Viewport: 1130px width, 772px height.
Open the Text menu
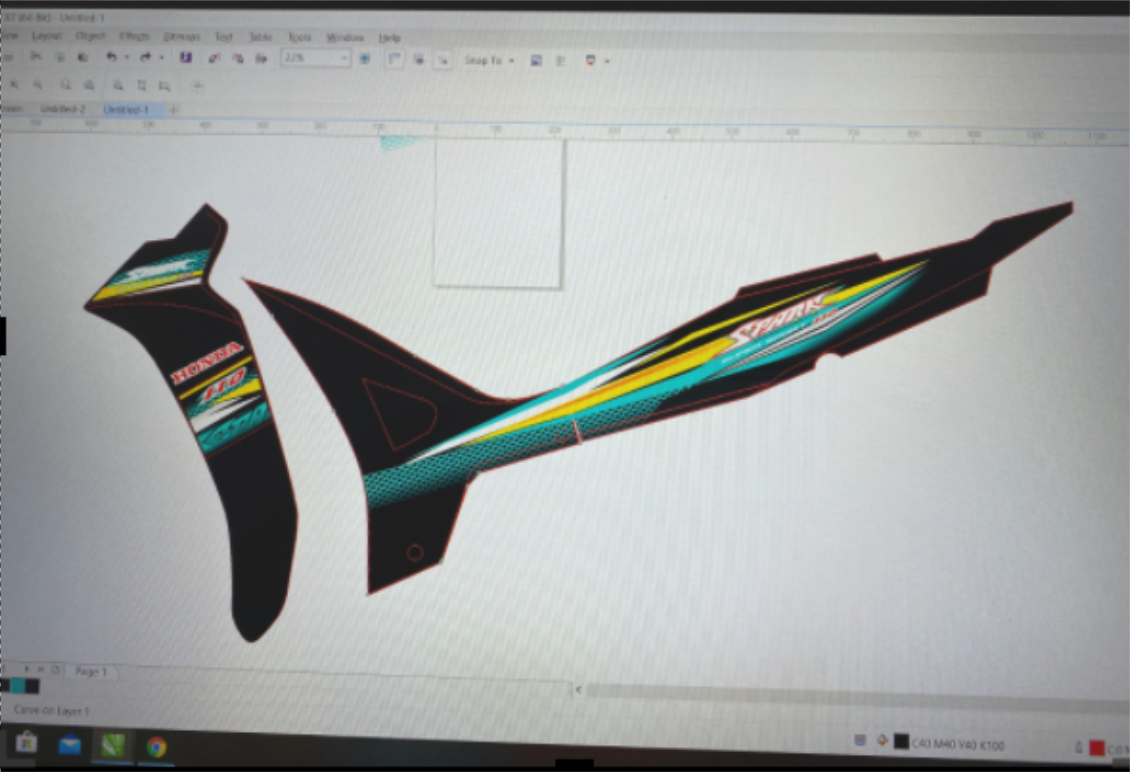point(223,37)
